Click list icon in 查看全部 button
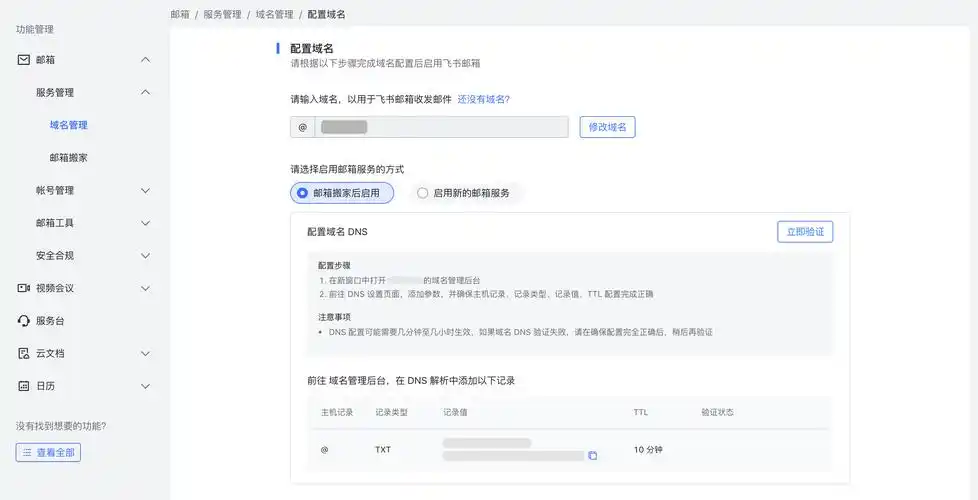This screenshot has width=978, height=500. (x=27, y=453)
